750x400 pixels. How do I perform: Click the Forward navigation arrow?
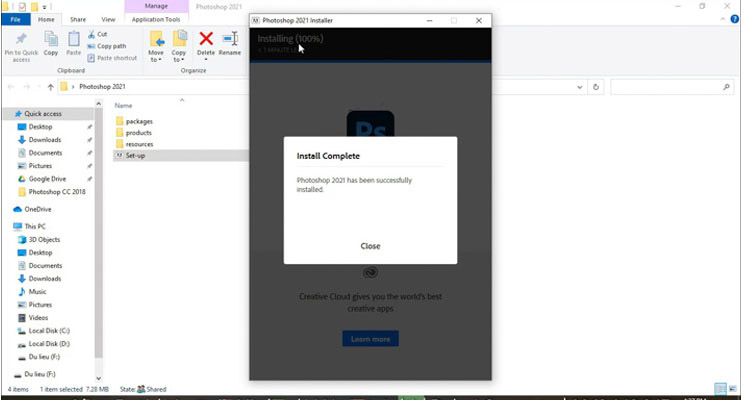point(27,87)
